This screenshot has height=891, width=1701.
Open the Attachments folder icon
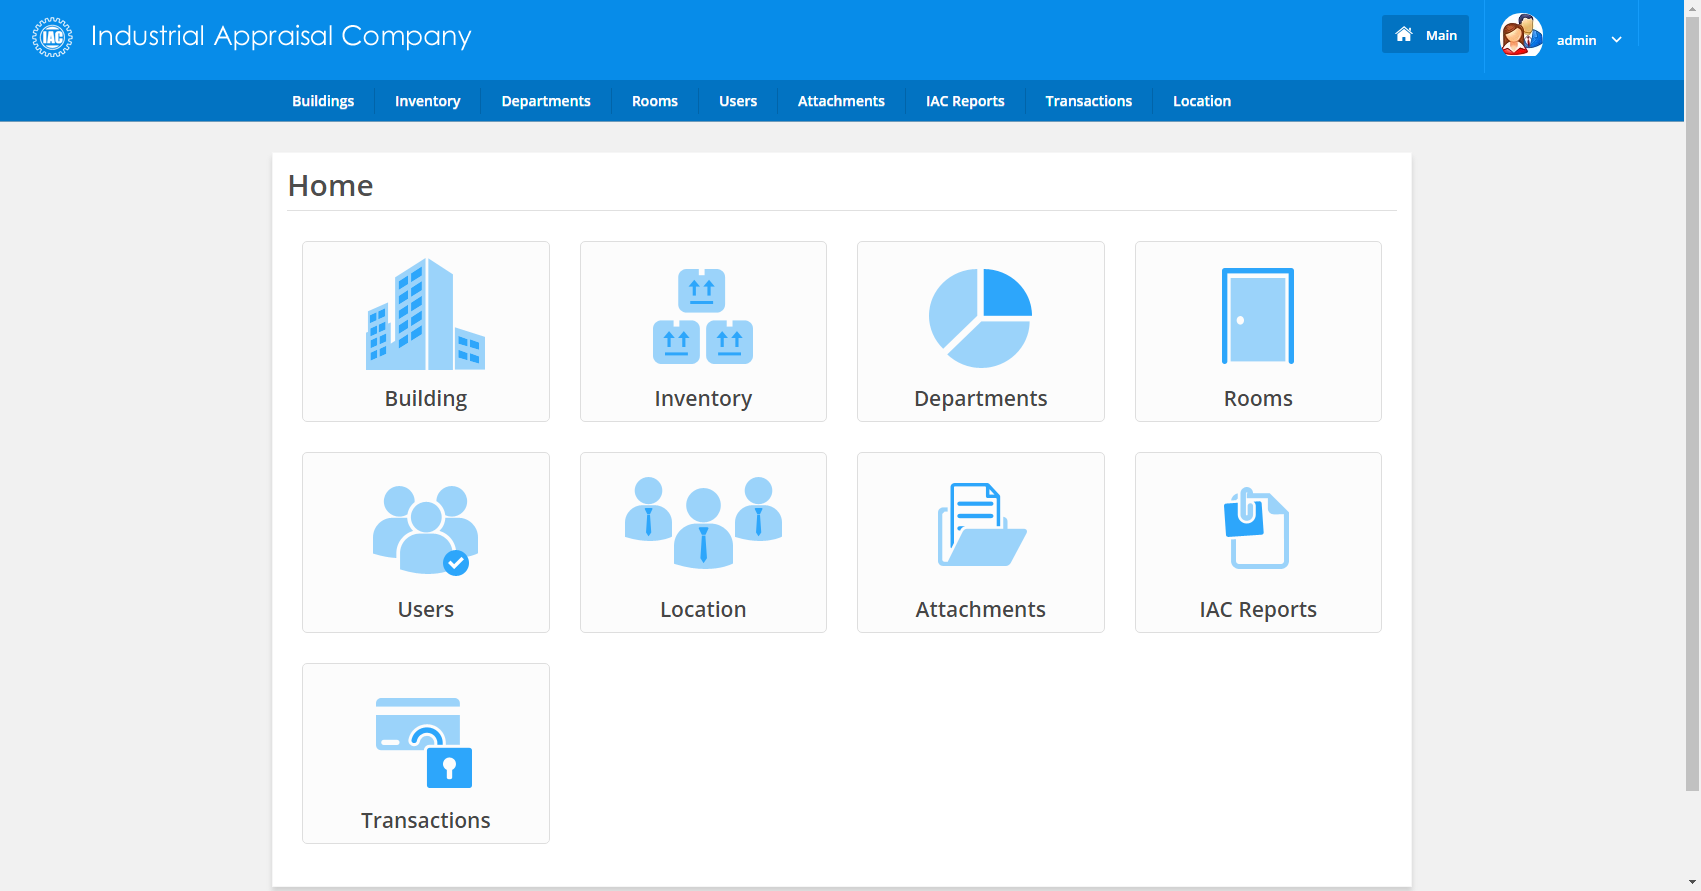(x=980, y=525)
